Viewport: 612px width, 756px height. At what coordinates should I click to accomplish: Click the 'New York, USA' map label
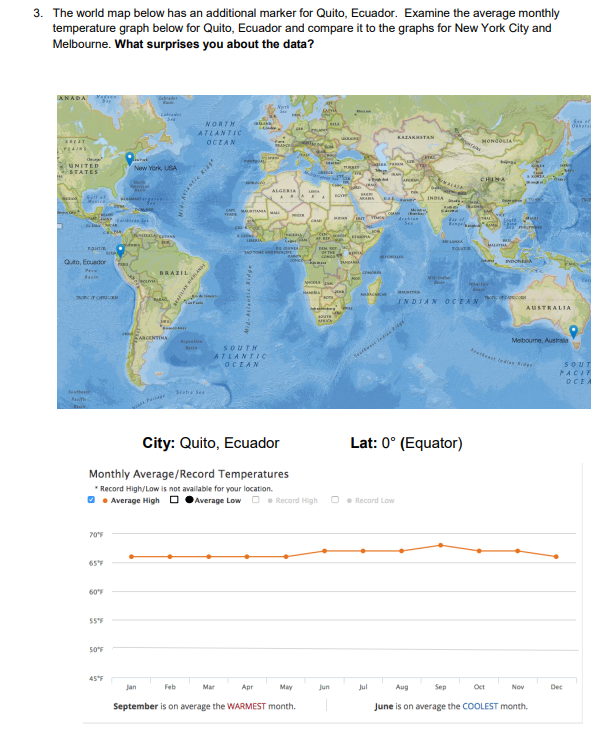click(155, 168)
